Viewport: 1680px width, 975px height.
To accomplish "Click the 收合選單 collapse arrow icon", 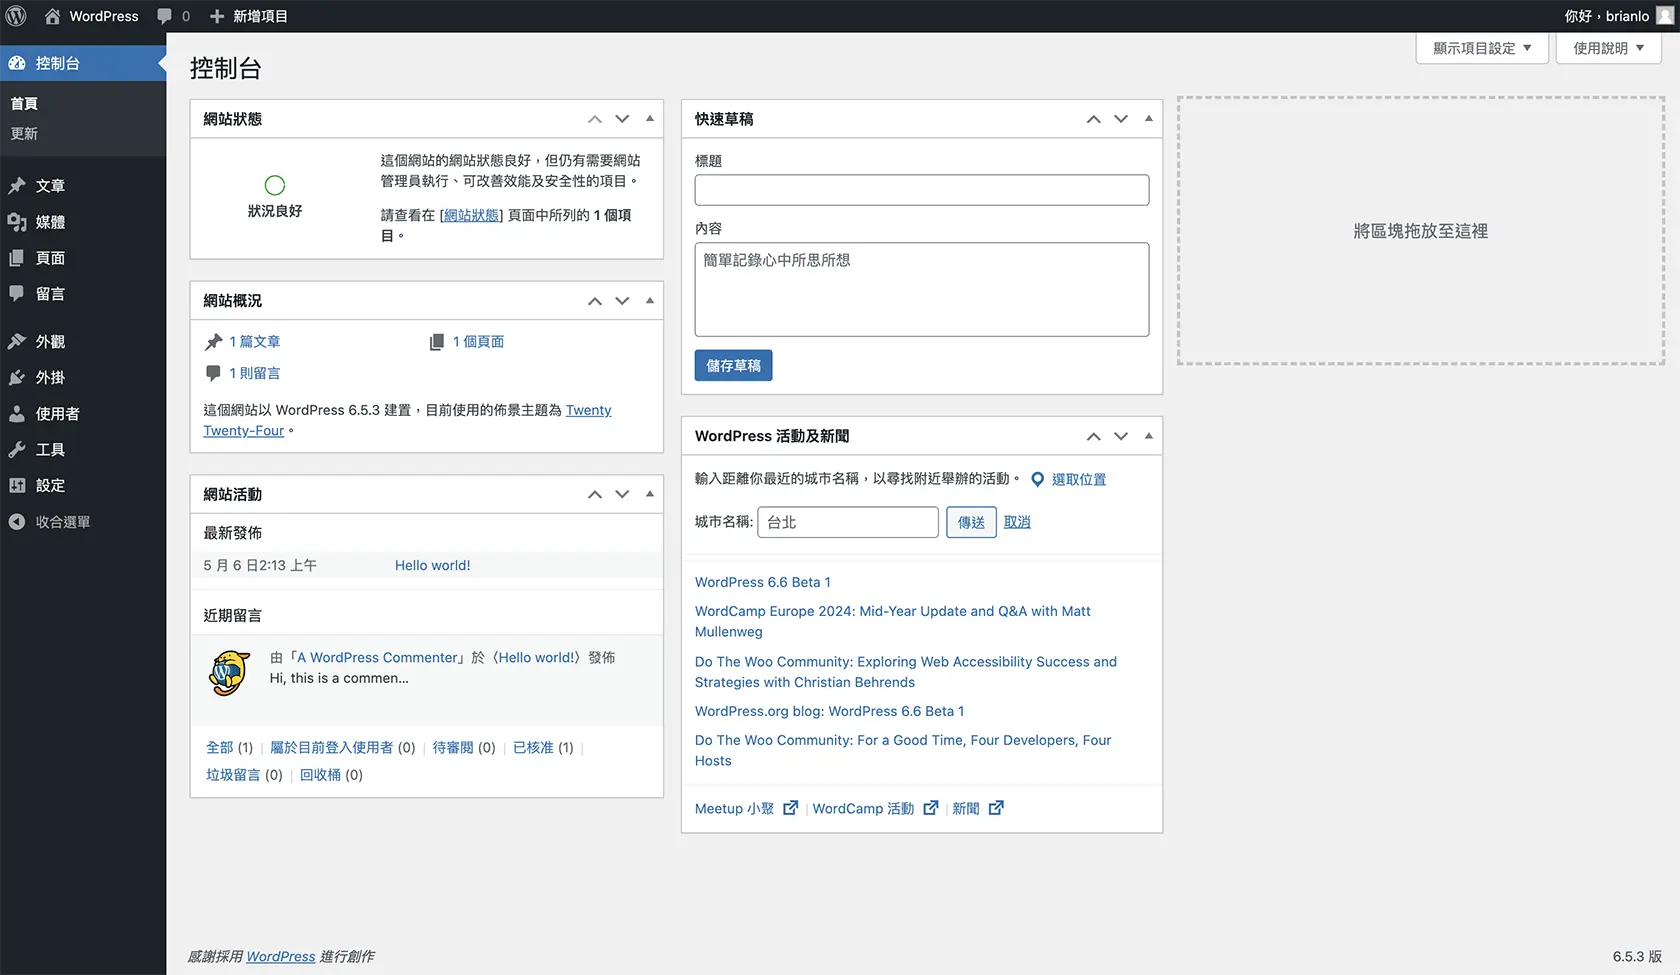I will [x=17, y=521].
